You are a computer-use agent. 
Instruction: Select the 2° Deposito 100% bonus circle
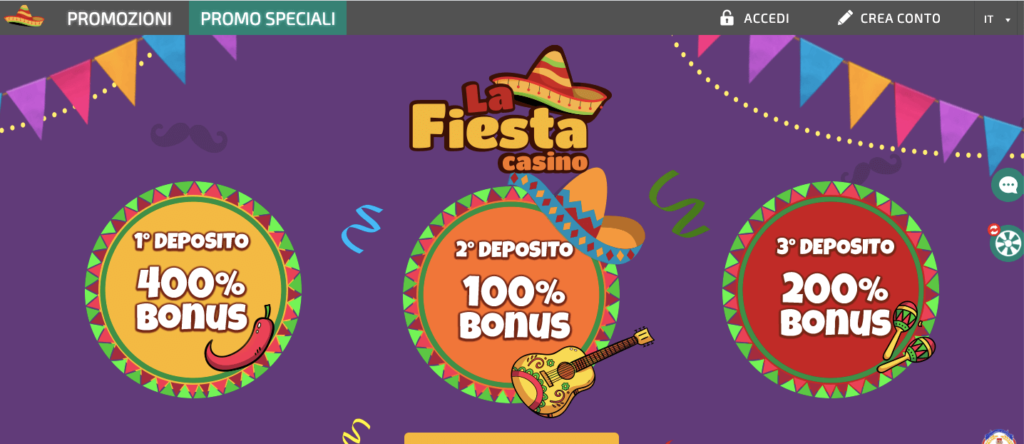tap(511, 294)
